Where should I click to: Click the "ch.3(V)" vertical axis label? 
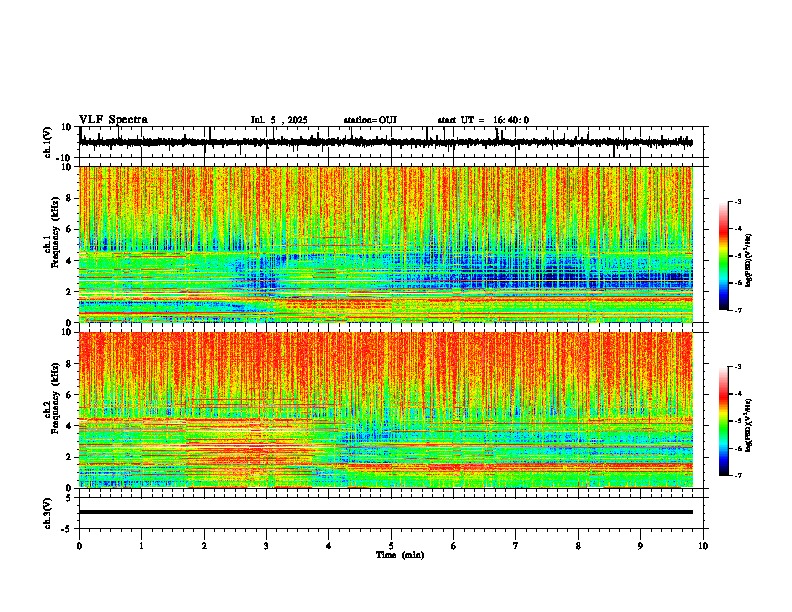[47, 513]
